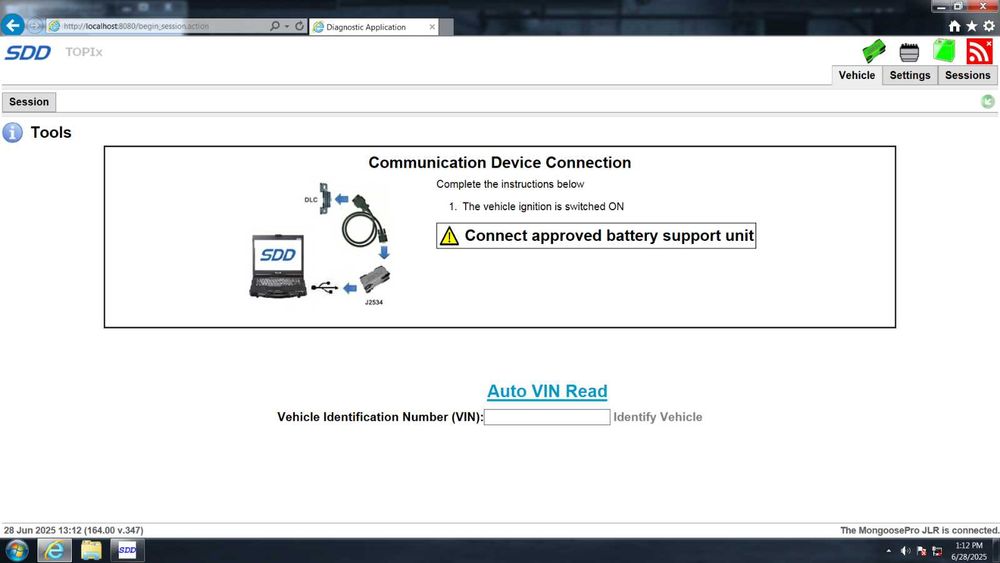The image size is (1000, 563).
Task: Click the SDD laptop connection diagram image
Action: pos(319,244)
